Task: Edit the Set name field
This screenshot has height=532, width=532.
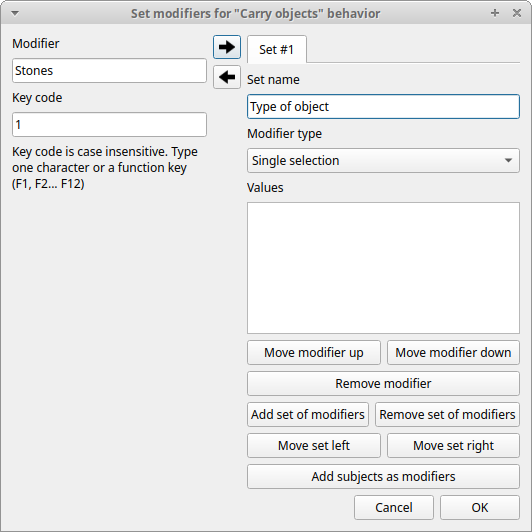Action: click(383, 107)
